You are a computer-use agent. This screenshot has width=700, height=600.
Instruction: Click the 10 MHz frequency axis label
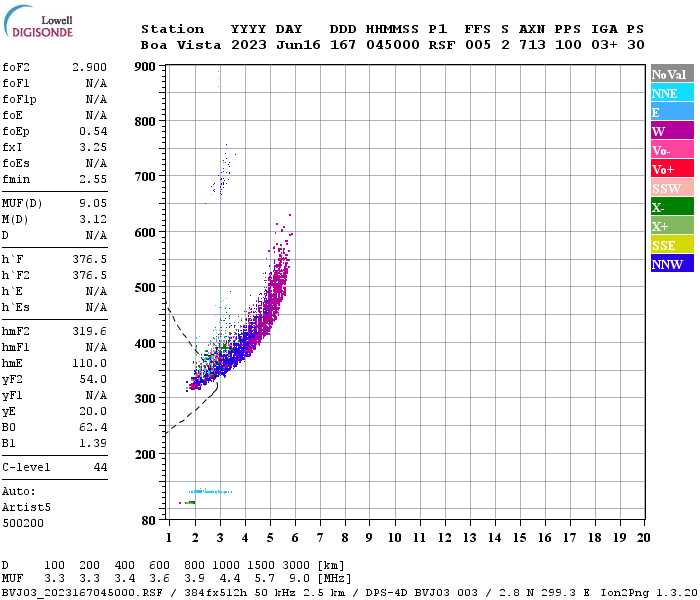pyautogui.click(x=395, y=538)
